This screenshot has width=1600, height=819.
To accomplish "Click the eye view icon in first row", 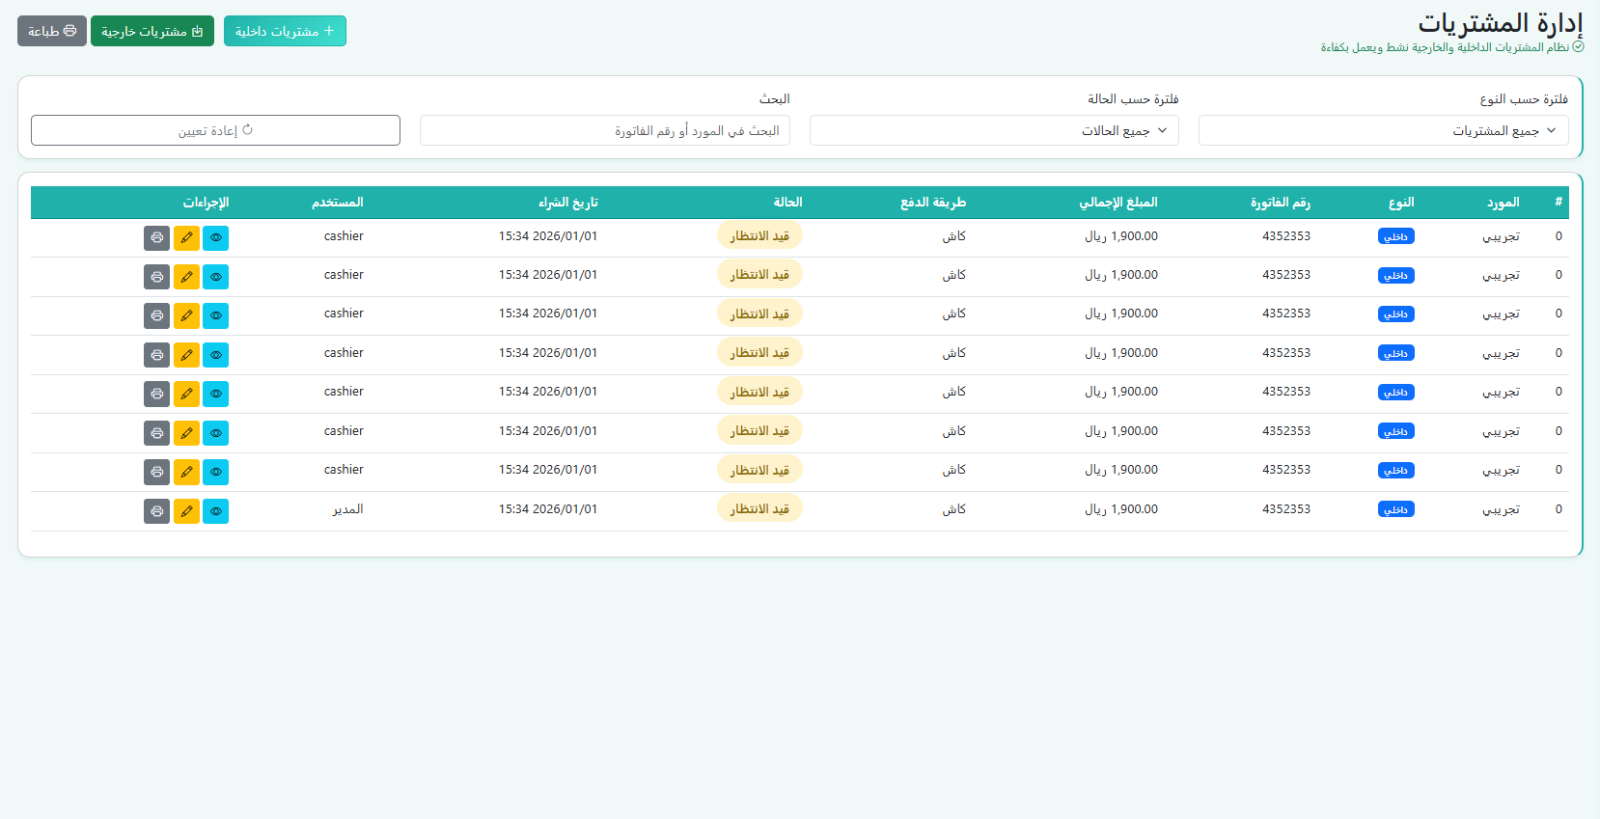I will pos(216,238).
